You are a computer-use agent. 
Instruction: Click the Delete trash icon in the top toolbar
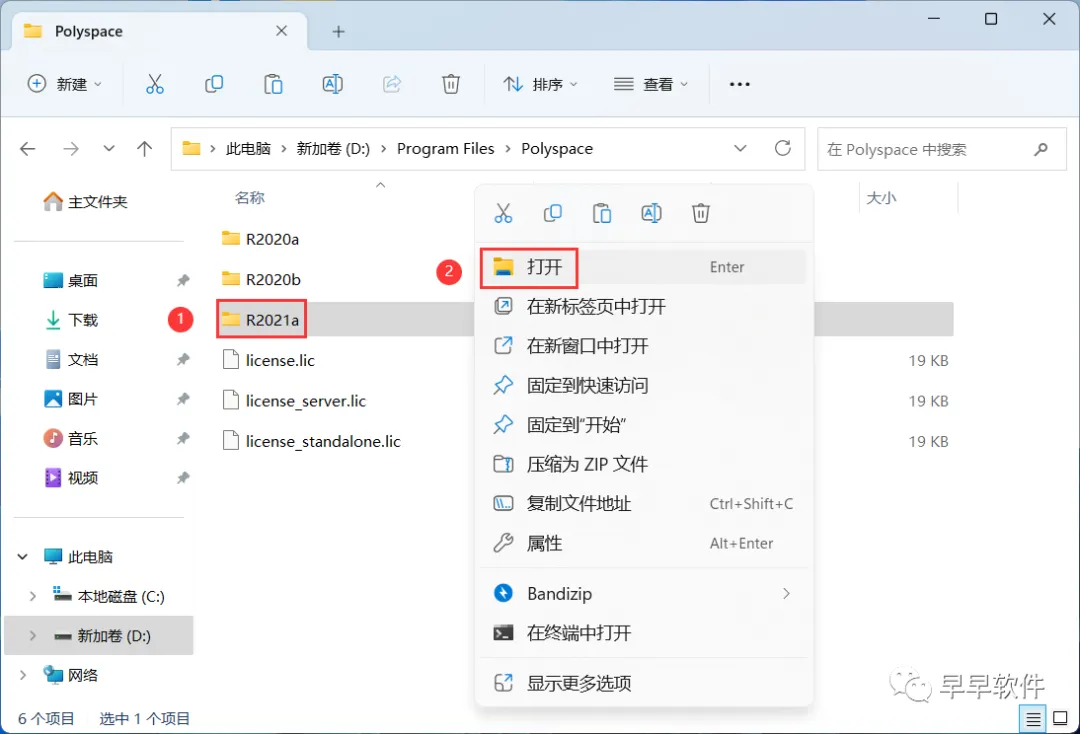pos(450,84)
